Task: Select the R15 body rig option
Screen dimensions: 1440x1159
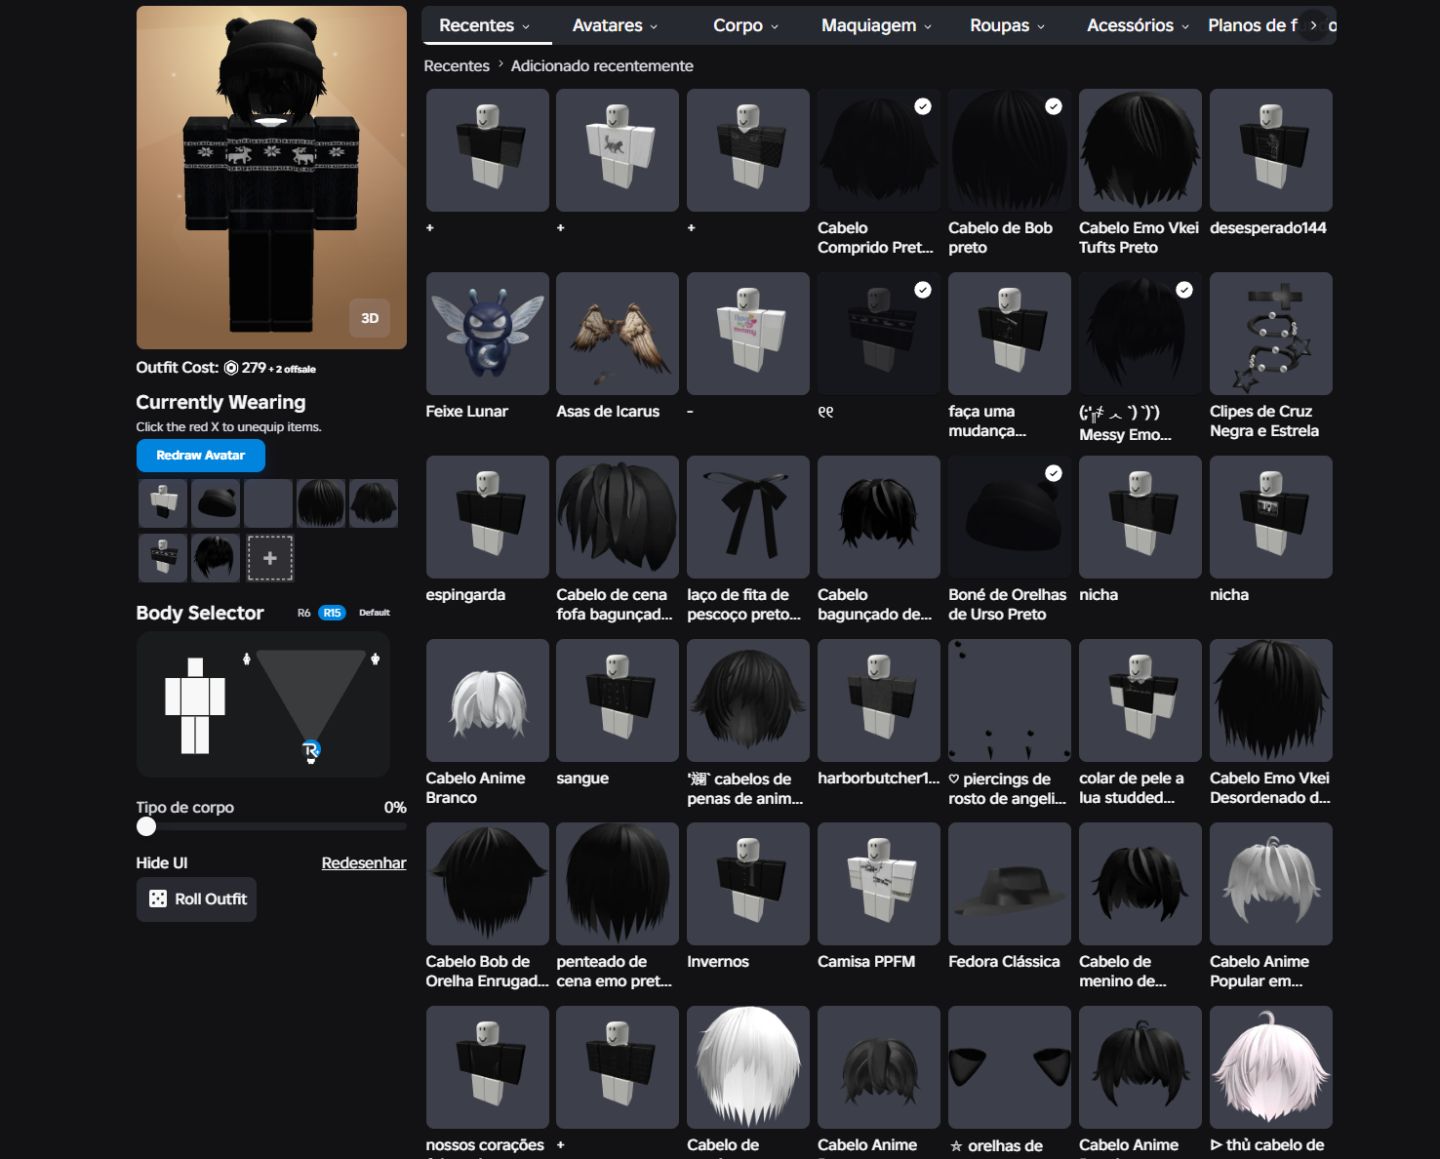Action: pos(332,613)
